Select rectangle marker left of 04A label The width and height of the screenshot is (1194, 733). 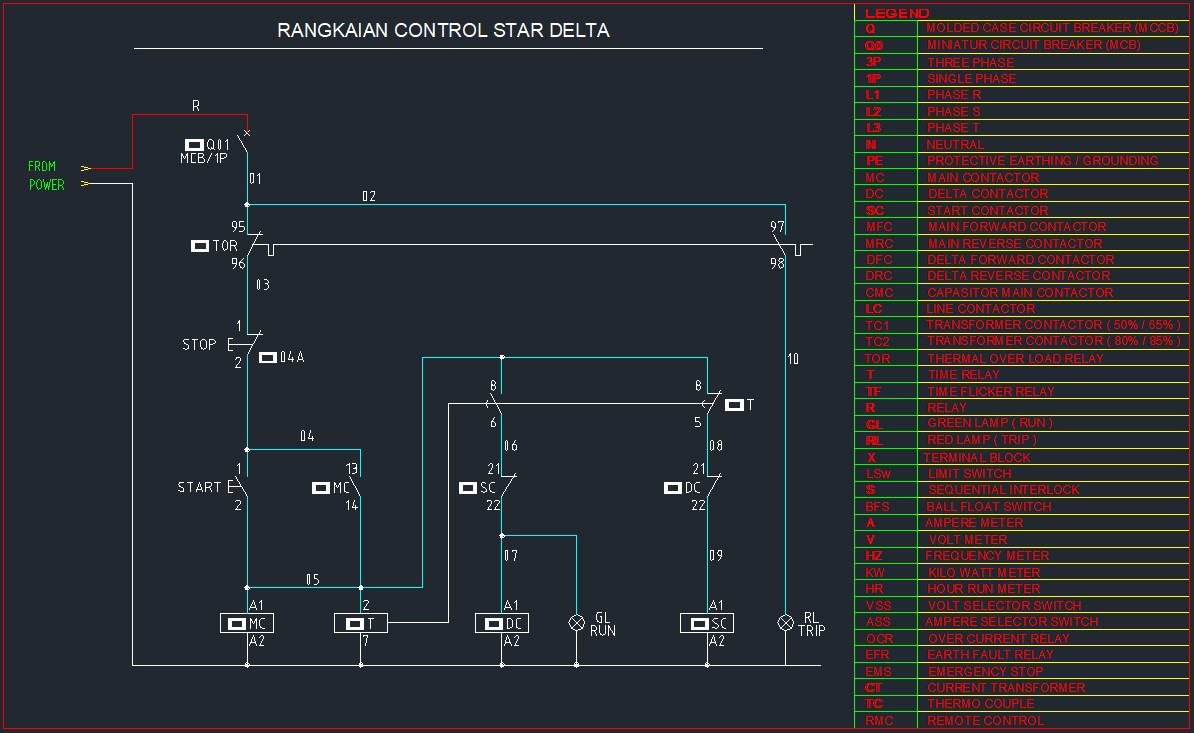point(268,357)
